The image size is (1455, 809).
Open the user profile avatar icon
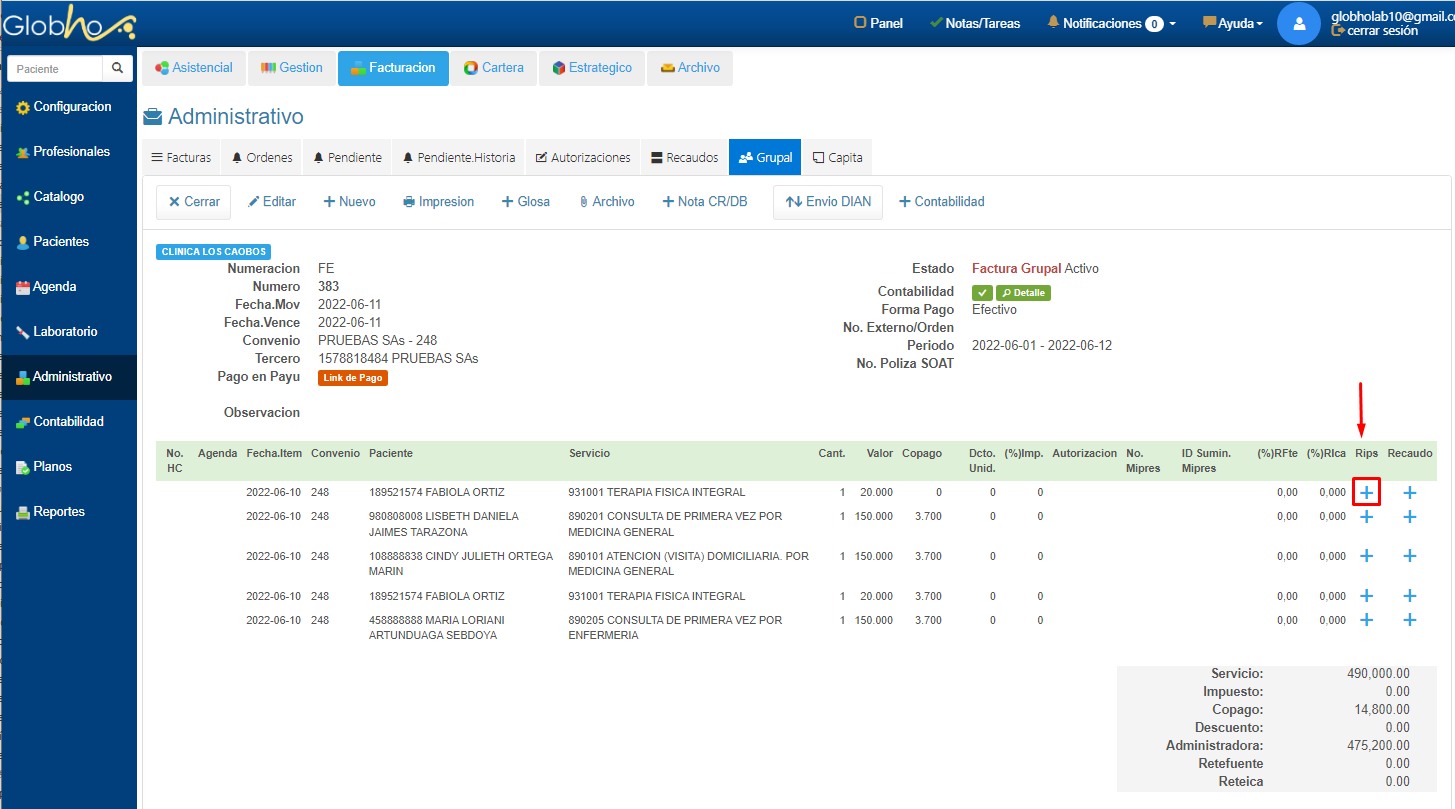(1299, 23)
